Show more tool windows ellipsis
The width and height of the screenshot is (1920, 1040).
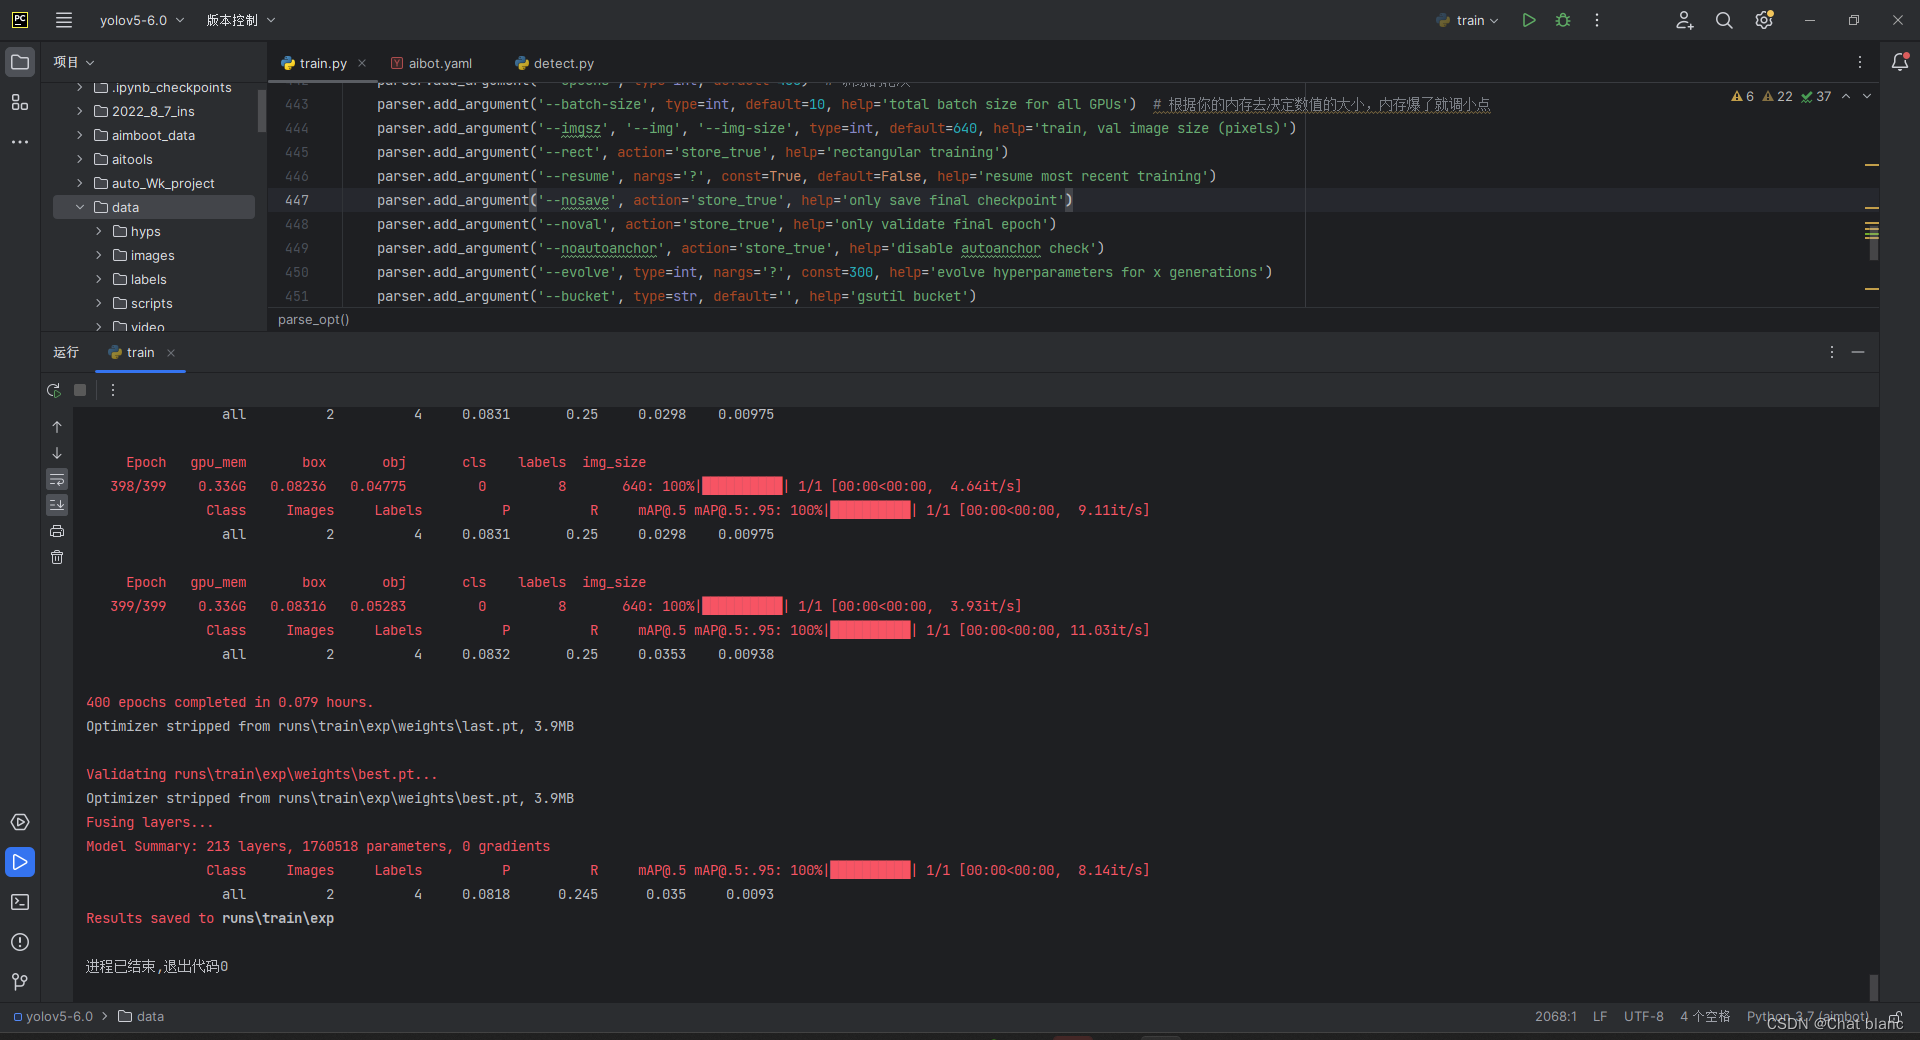pyautogui.click(x=20, y=142)
